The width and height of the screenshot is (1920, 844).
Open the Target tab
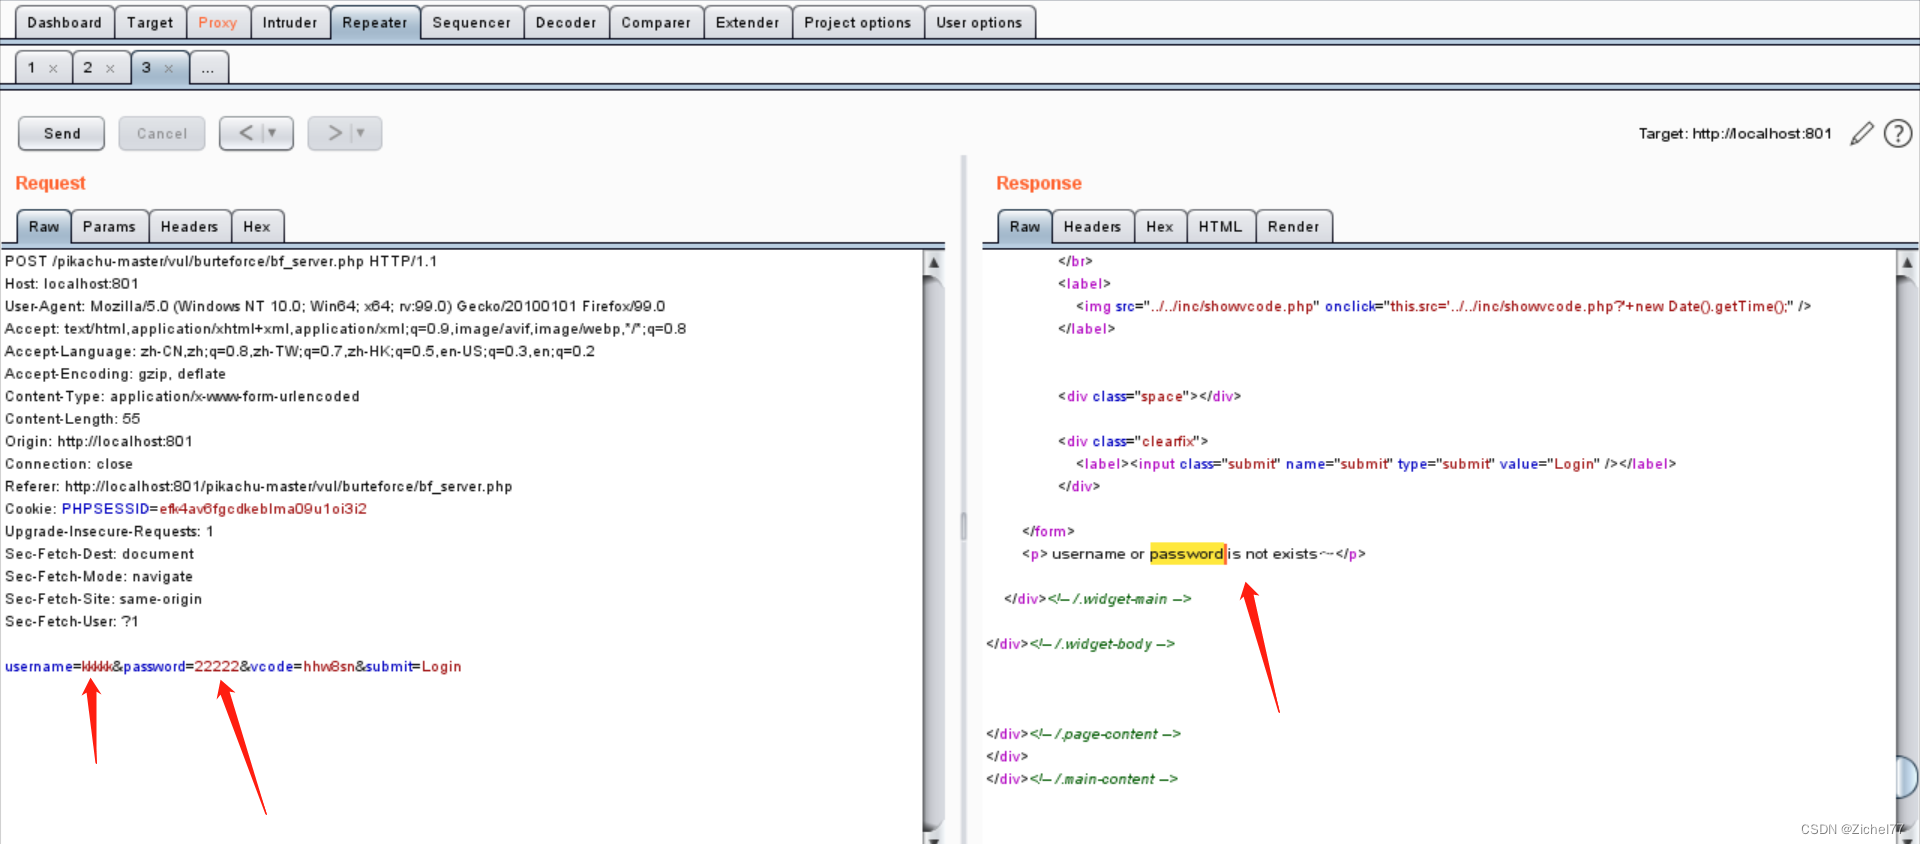click(150, 22)
